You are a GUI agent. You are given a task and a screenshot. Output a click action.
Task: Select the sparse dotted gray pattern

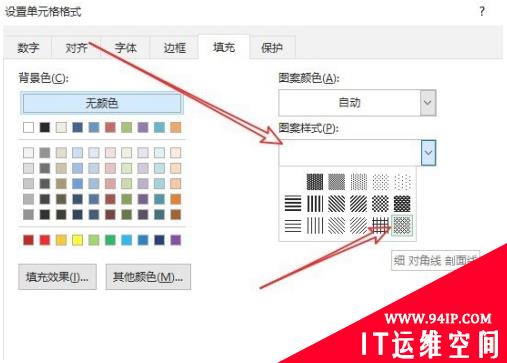[x=402, y=182]
